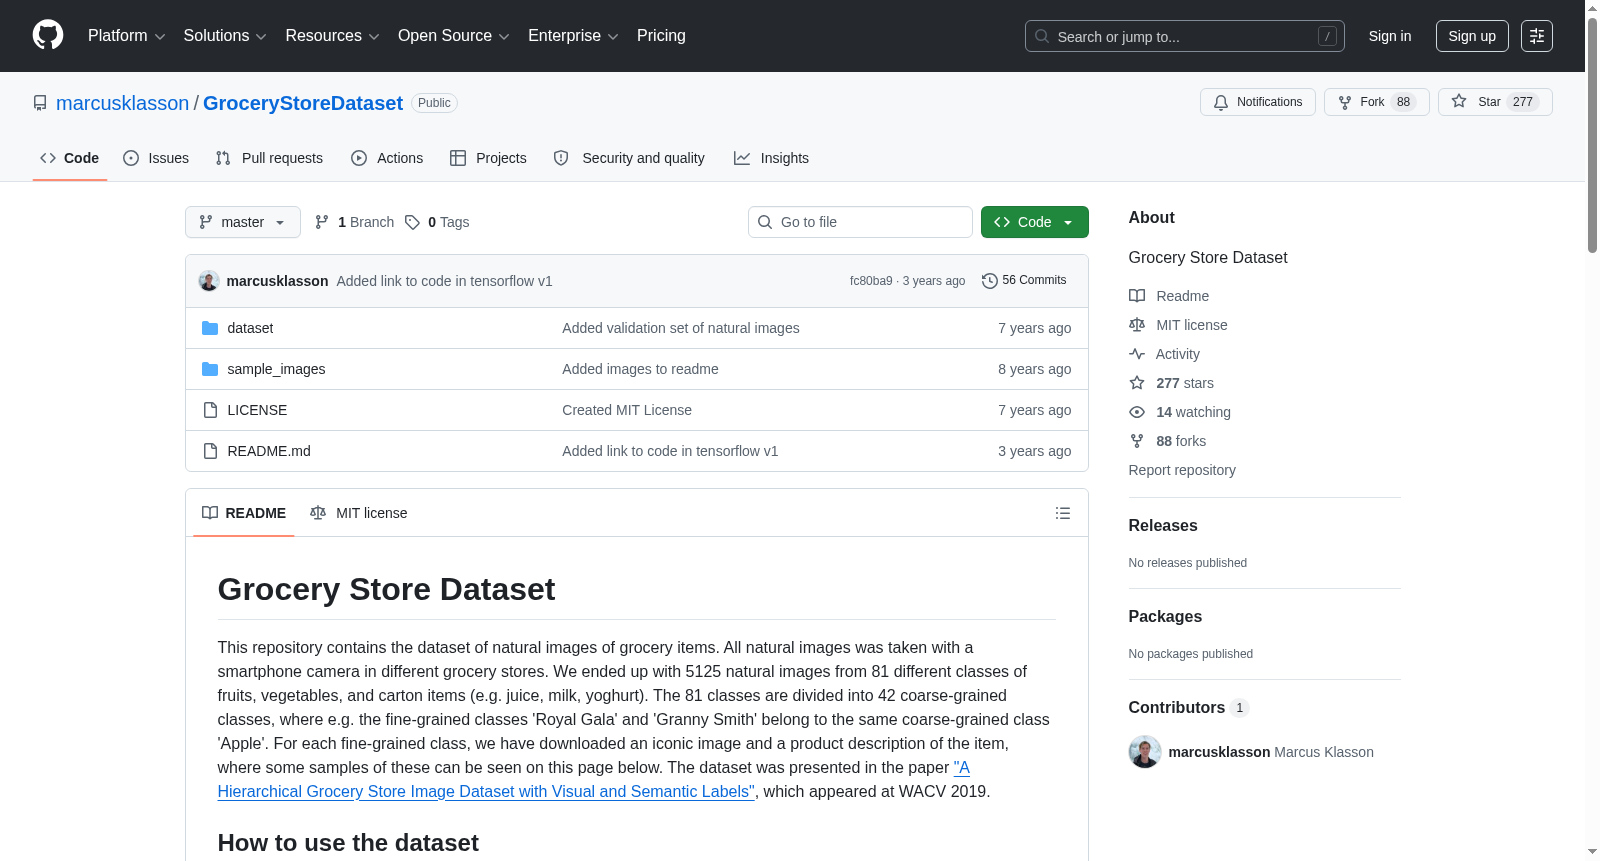Select the README tab in file viewer
The image size is (1600, 861).
pos(244,513)
